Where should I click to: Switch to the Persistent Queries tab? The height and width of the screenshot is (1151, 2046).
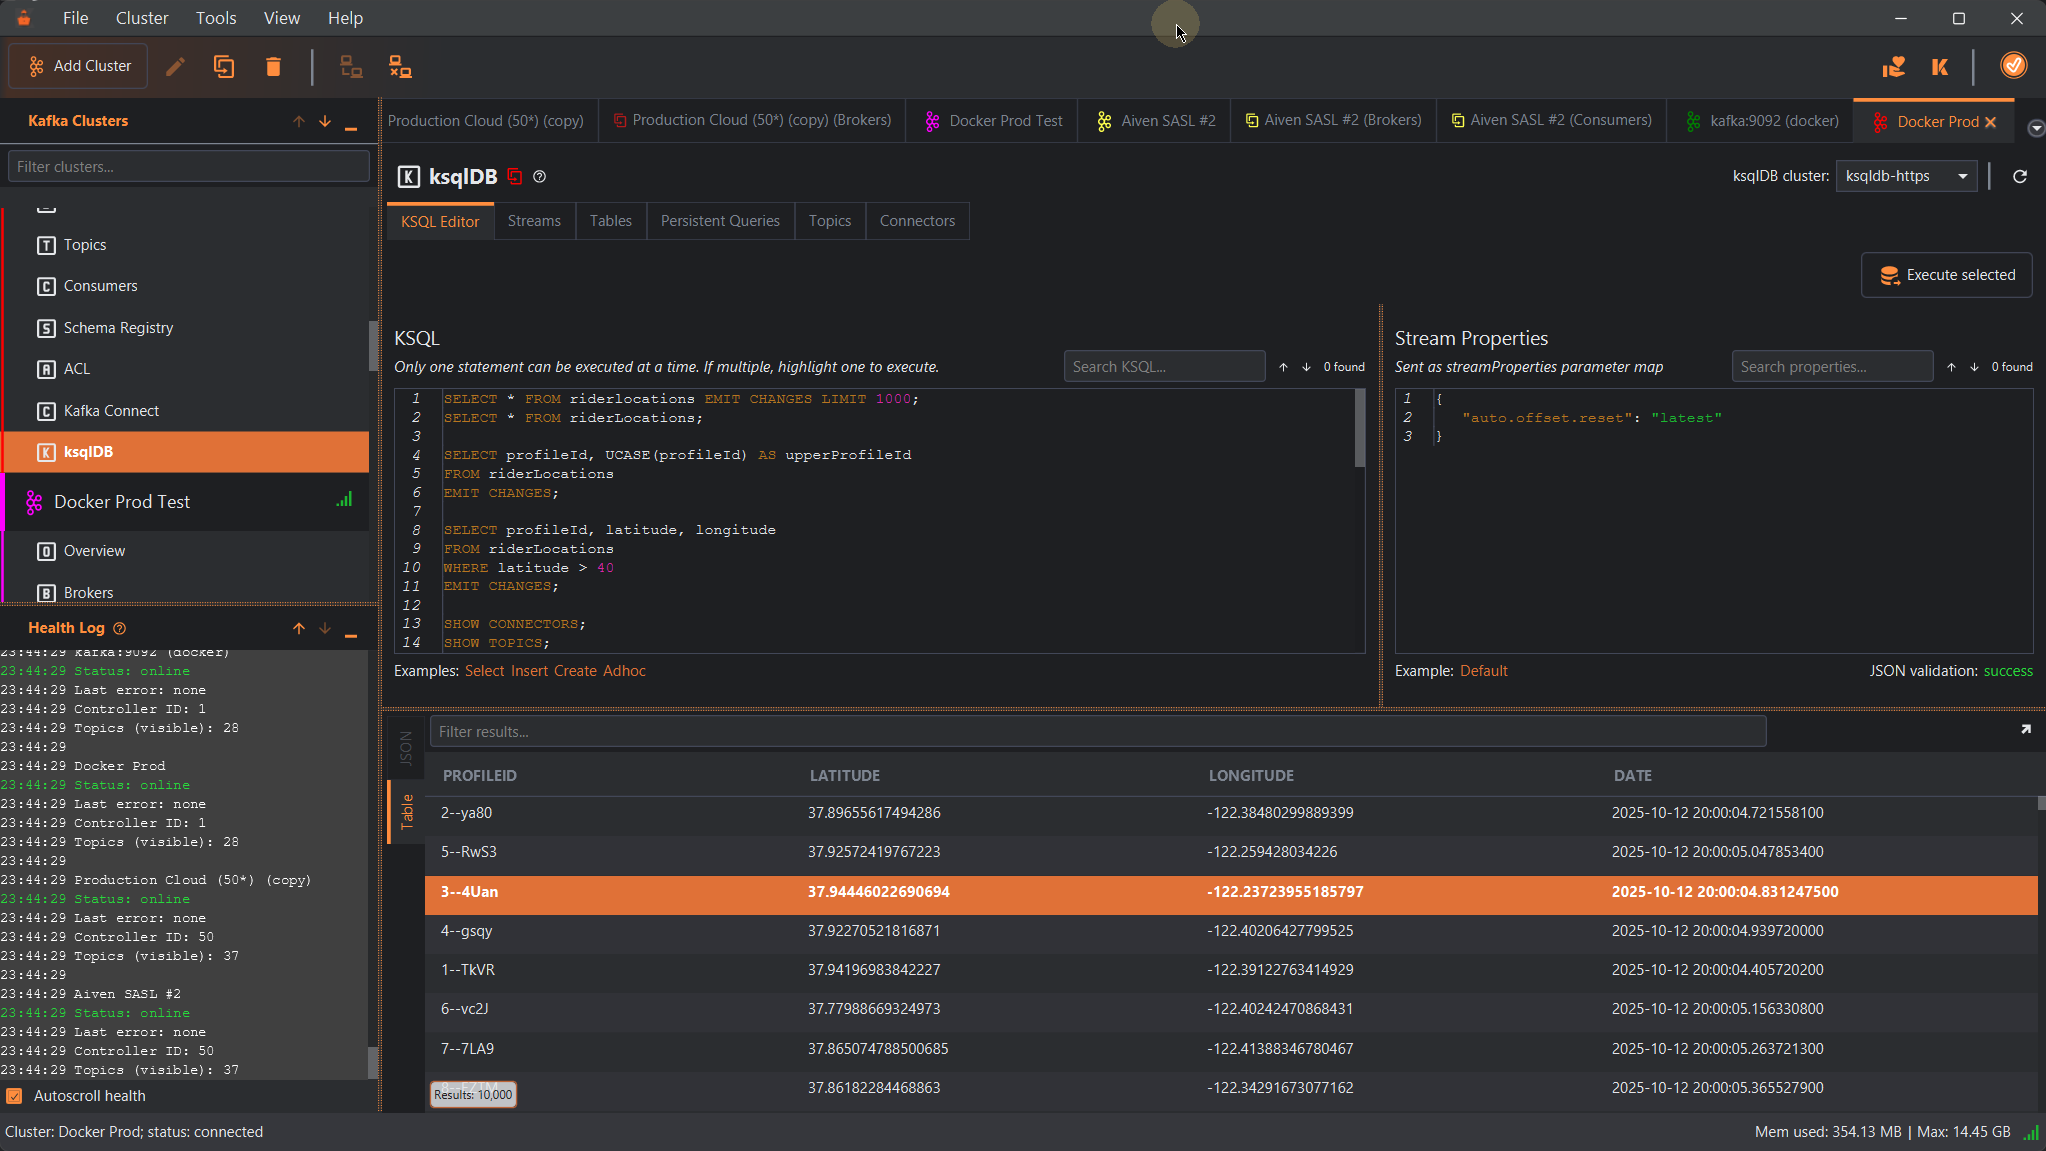pos(720,221)
